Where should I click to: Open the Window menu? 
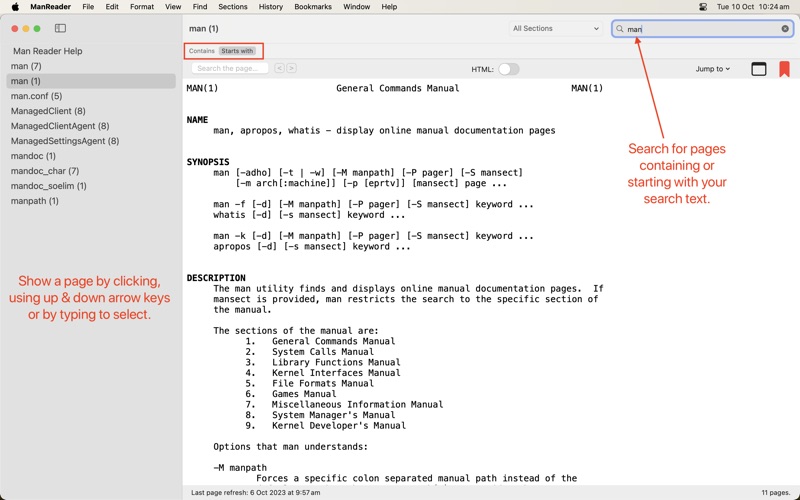tap(356, 7)
